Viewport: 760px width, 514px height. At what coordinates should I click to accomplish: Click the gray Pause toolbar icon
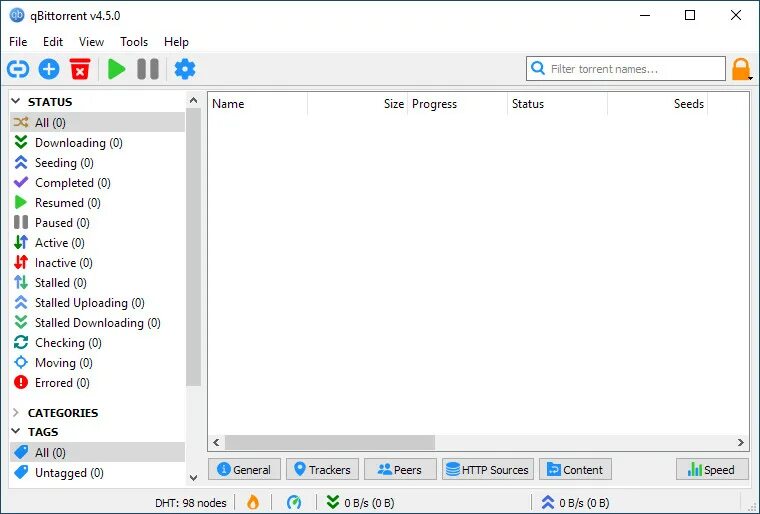(148, 69)
